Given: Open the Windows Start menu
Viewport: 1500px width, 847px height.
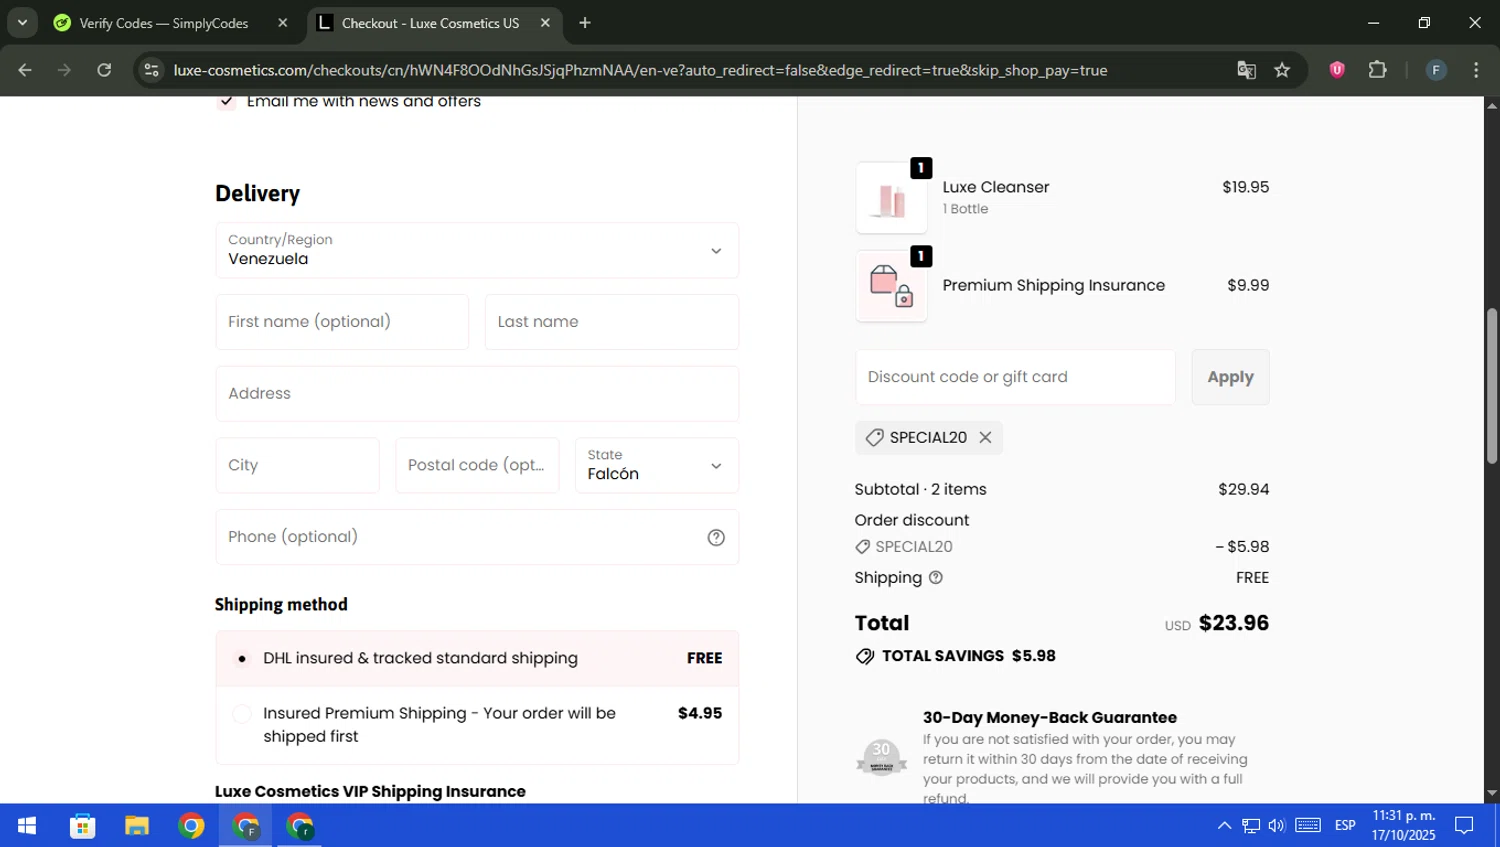Looking at the screenshot, I should click(x=27, y=825).
